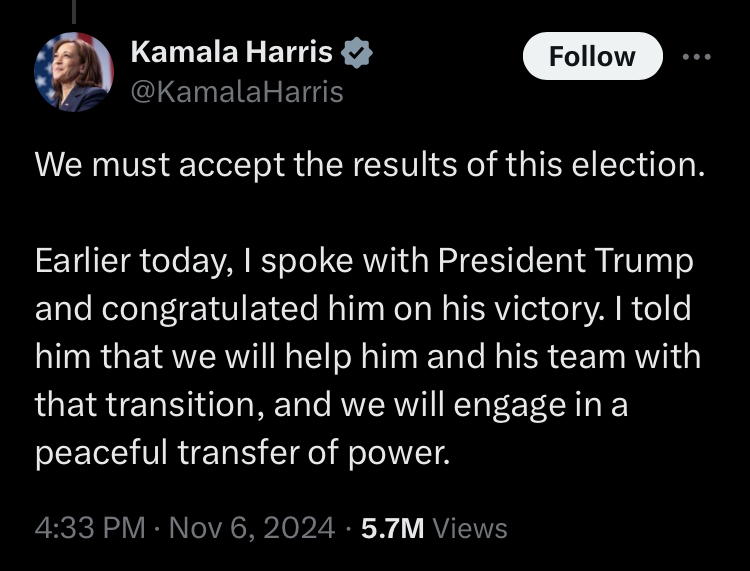
Task: Click the word Views in post footer
Action: tap(469, 528)
